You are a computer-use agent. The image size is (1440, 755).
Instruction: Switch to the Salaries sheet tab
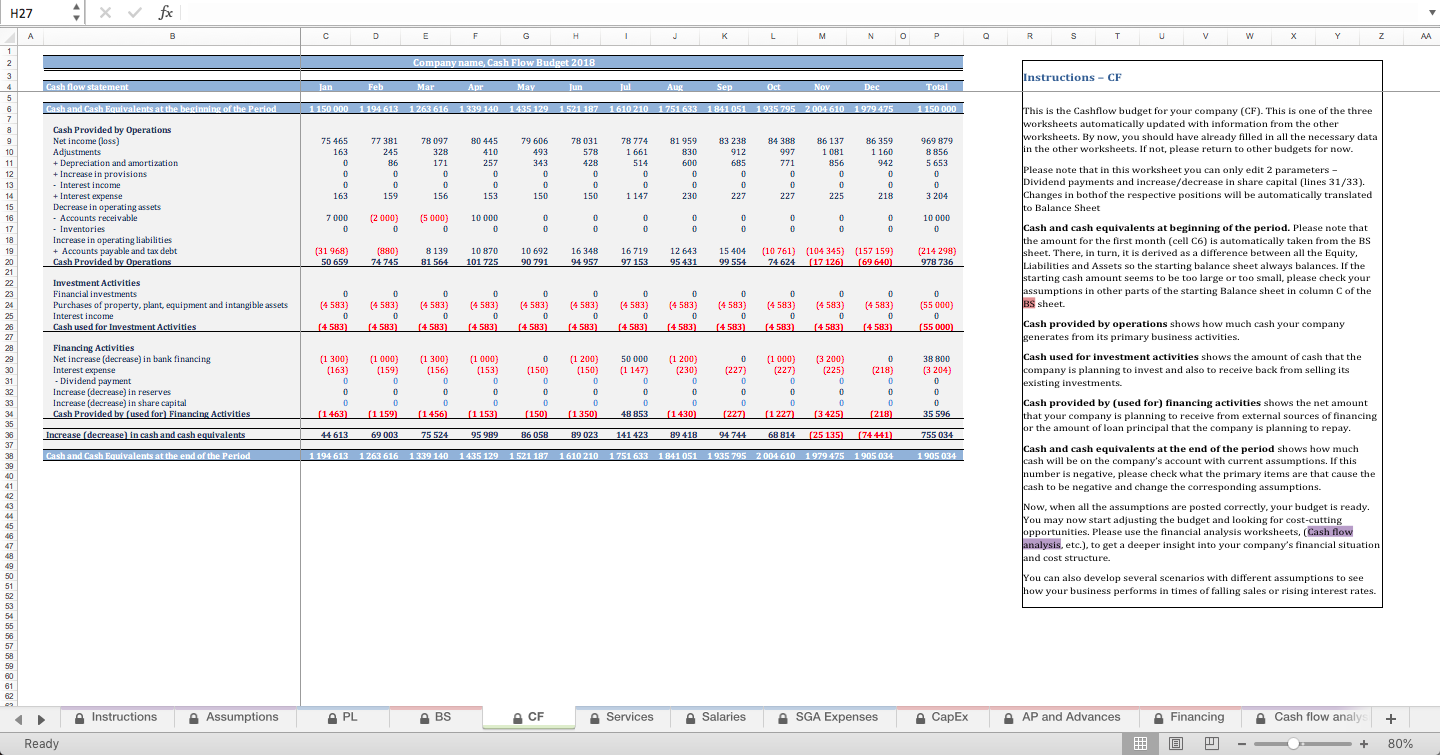pos(715,717)
